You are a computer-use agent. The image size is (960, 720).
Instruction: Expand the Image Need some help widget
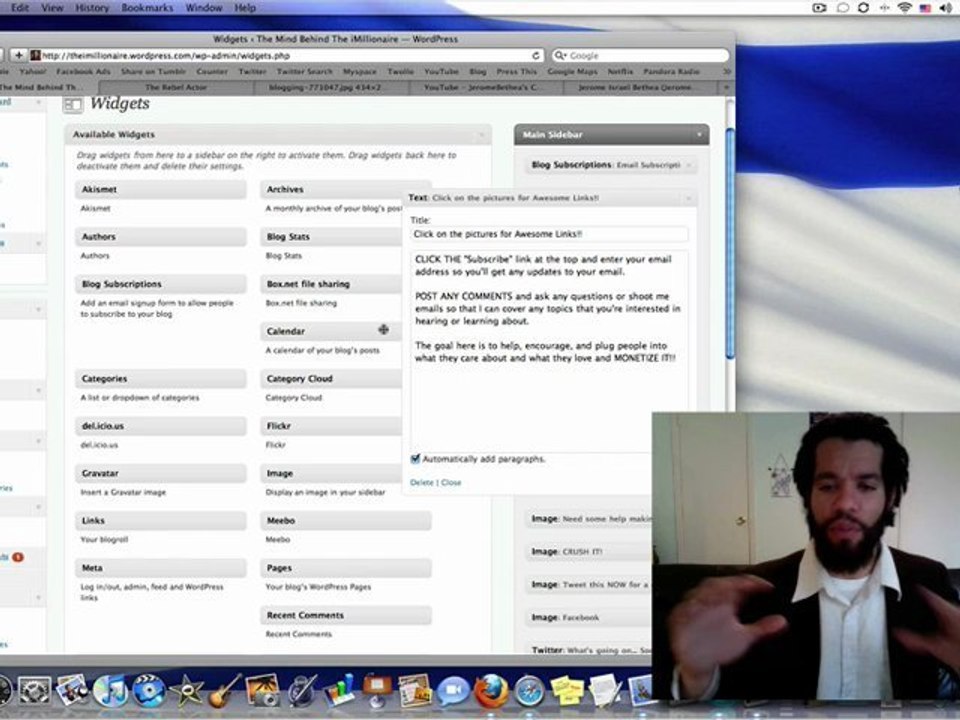[x=589, y=519]
